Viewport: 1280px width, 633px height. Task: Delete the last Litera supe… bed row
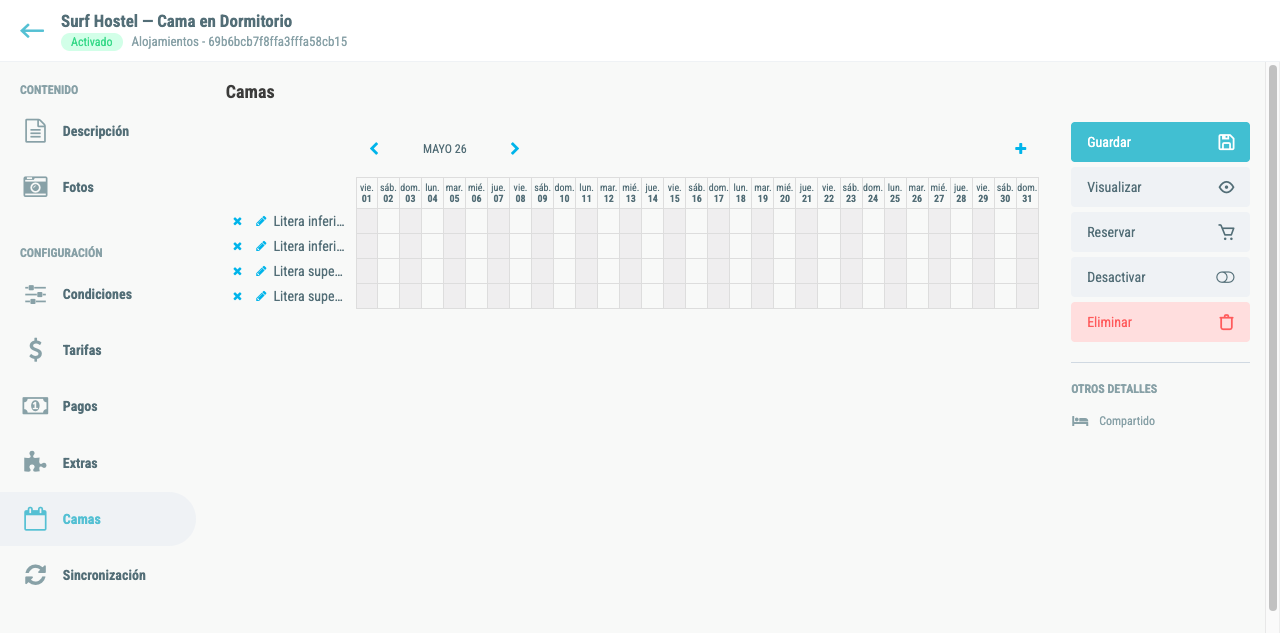[237, 296]
